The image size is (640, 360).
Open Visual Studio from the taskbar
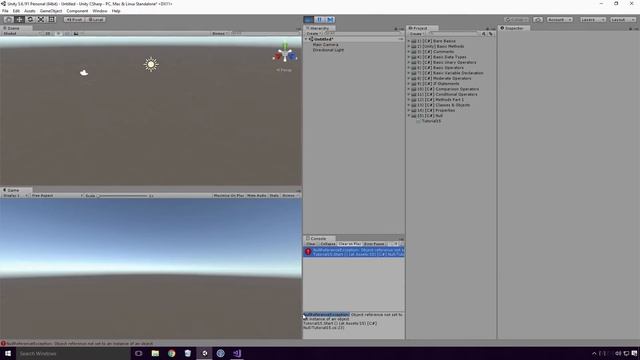click(x=237, y=353)
